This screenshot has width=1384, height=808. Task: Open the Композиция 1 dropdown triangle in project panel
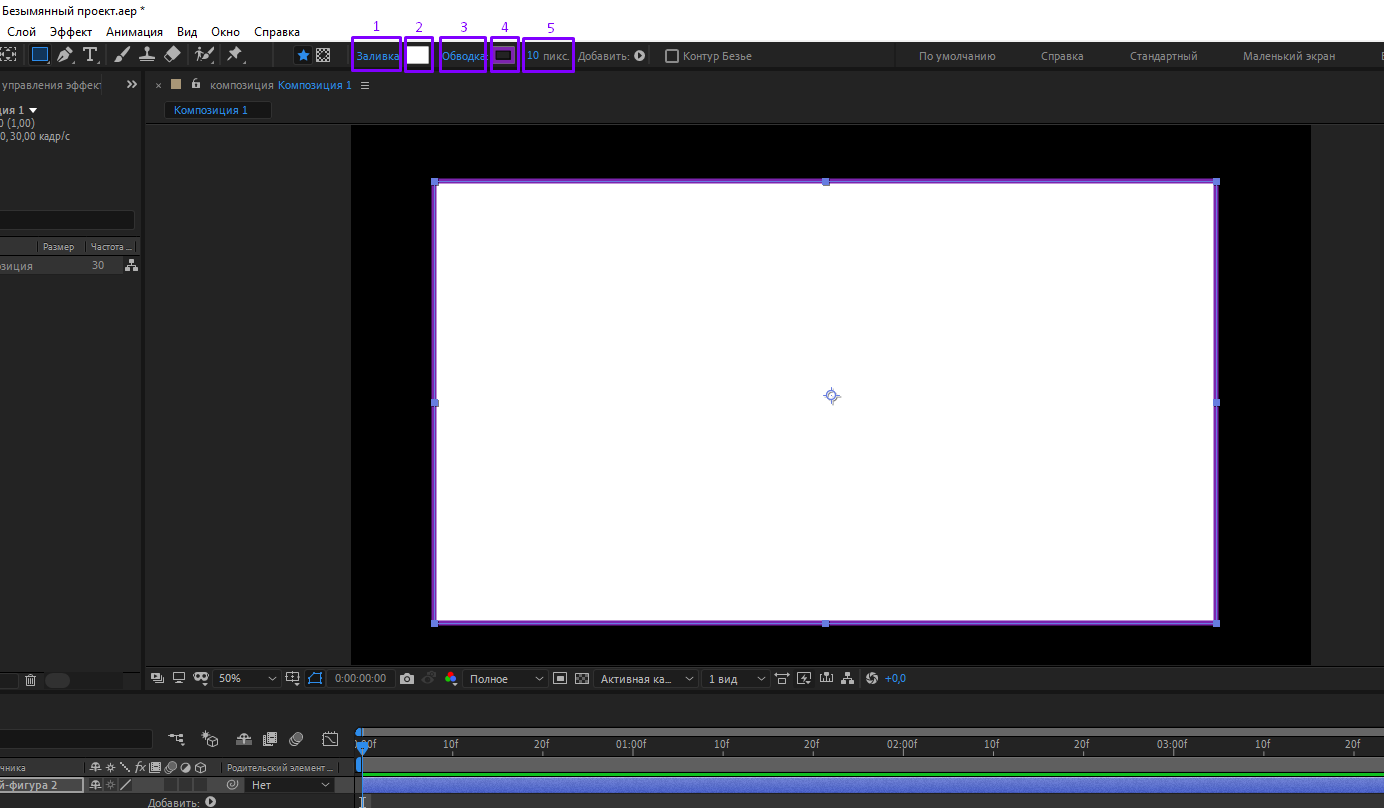click(33, 110)
